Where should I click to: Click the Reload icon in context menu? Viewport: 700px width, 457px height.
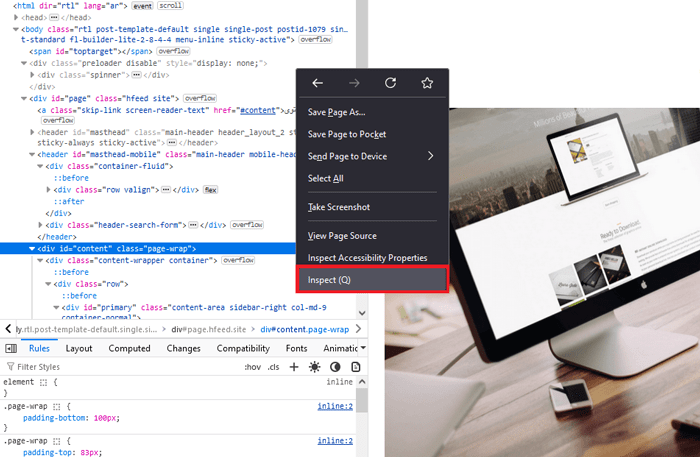tap(391, 83)
